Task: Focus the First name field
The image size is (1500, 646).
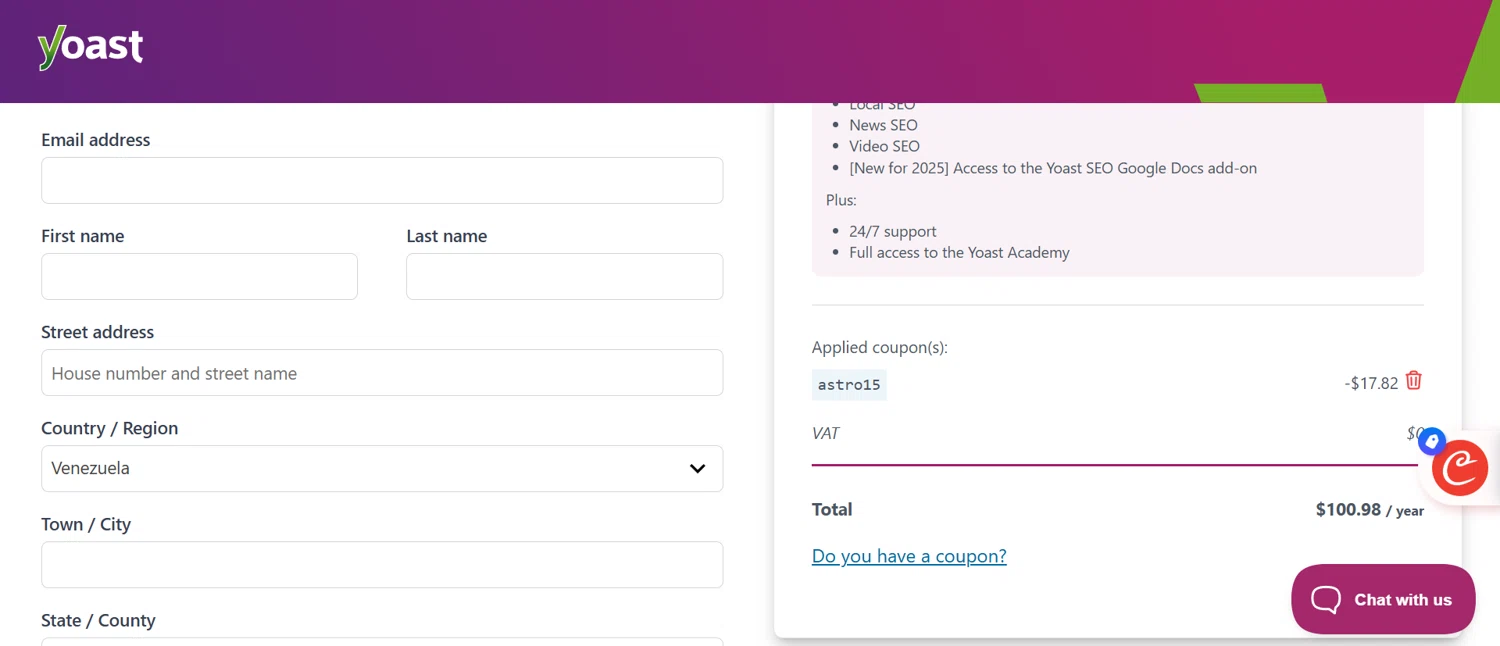Action: [x=199, y=276]
